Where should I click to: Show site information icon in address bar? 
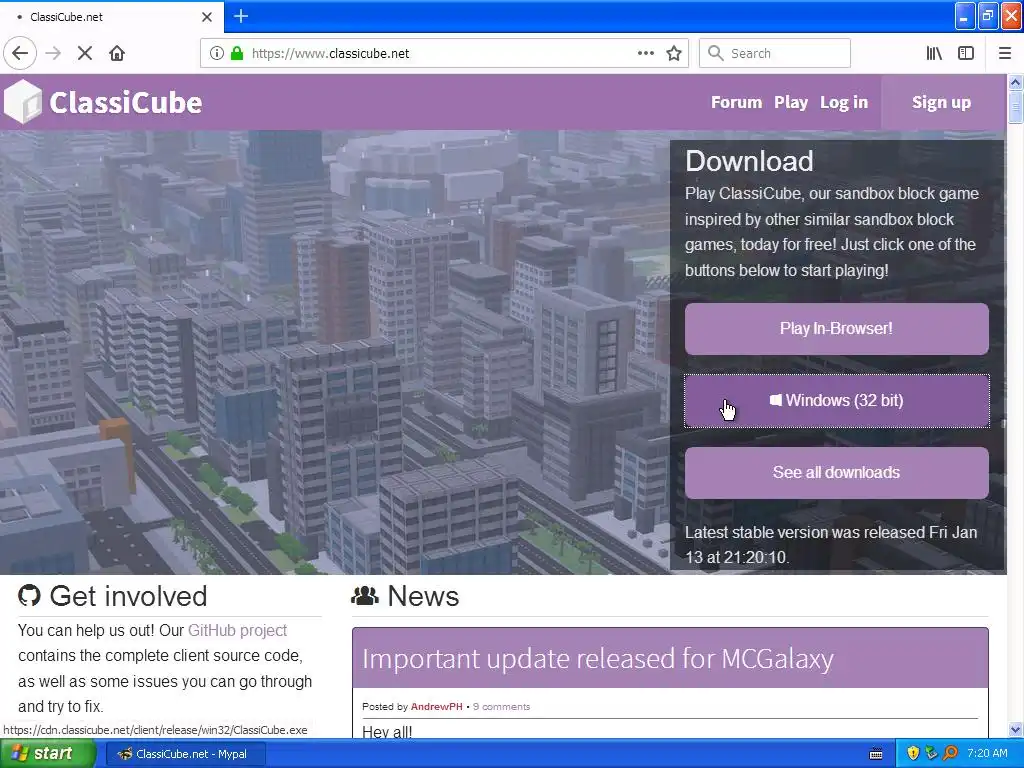(x=217, y=54)
